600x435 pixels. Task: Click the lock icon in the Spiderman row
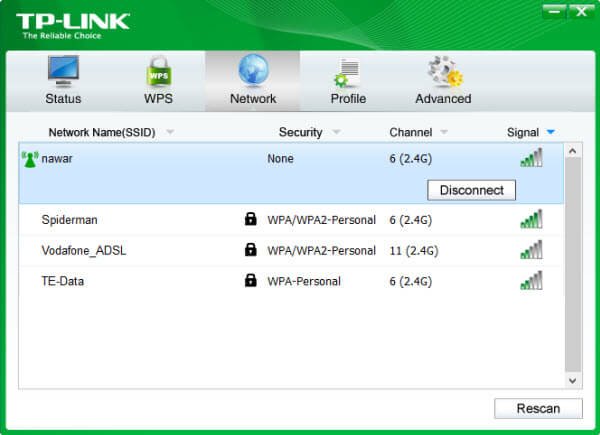pos(250,219)
